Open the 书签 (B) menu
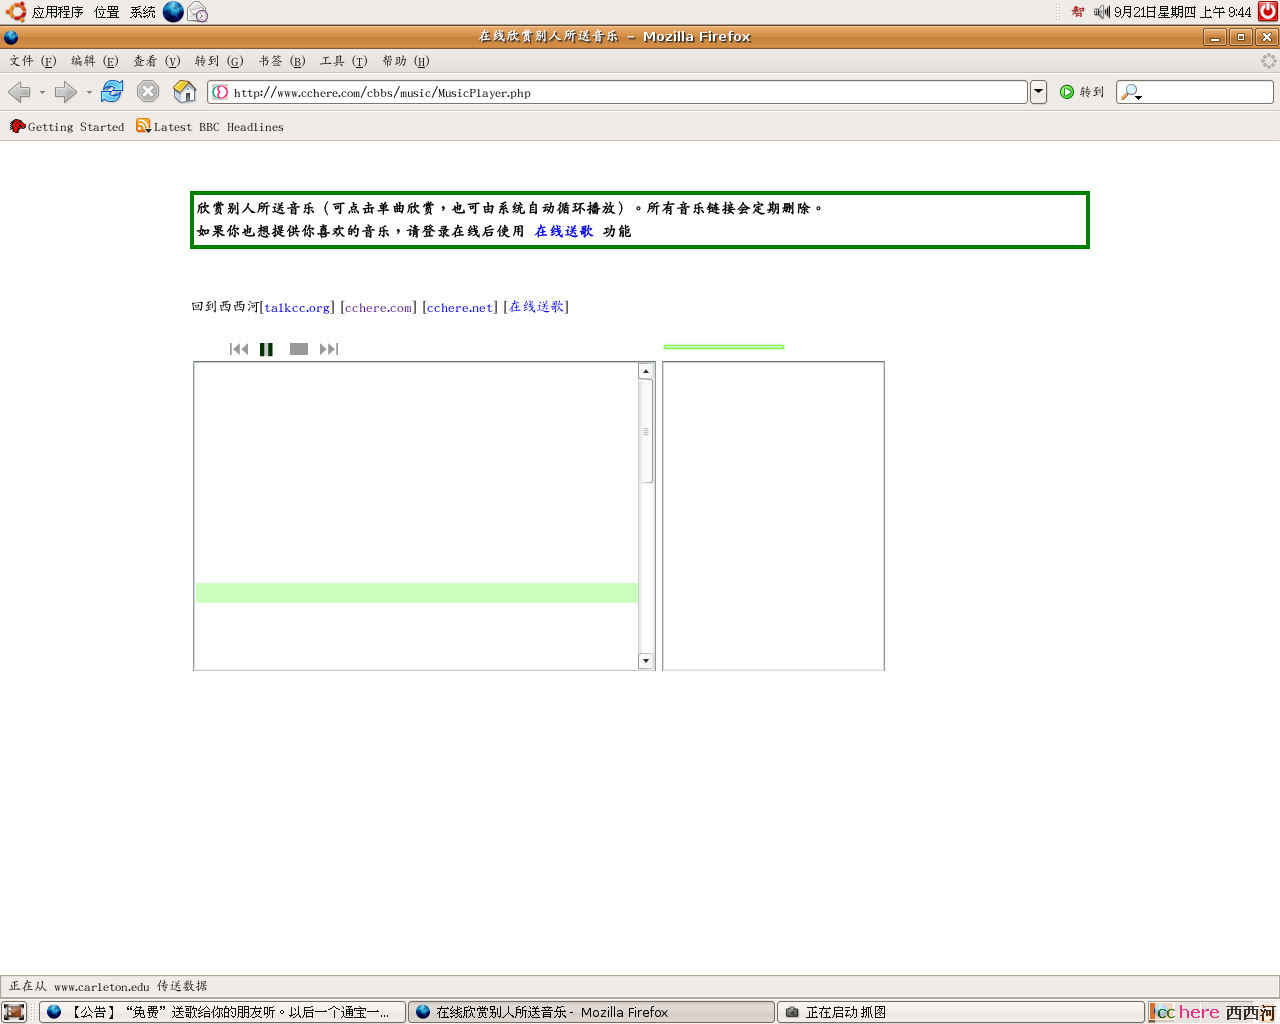The width and height of the screenshot is (1280, 1024). click(282, 61)
